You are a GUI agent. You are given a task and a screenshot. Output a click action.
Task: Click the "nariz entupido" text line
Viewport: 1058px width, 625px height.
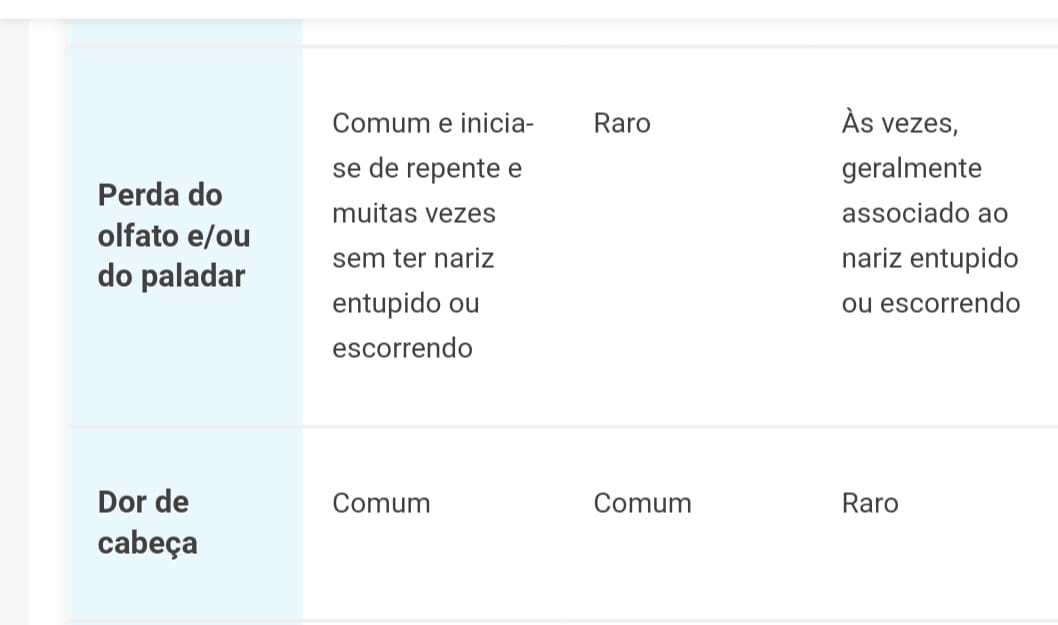tap(929, 258)
